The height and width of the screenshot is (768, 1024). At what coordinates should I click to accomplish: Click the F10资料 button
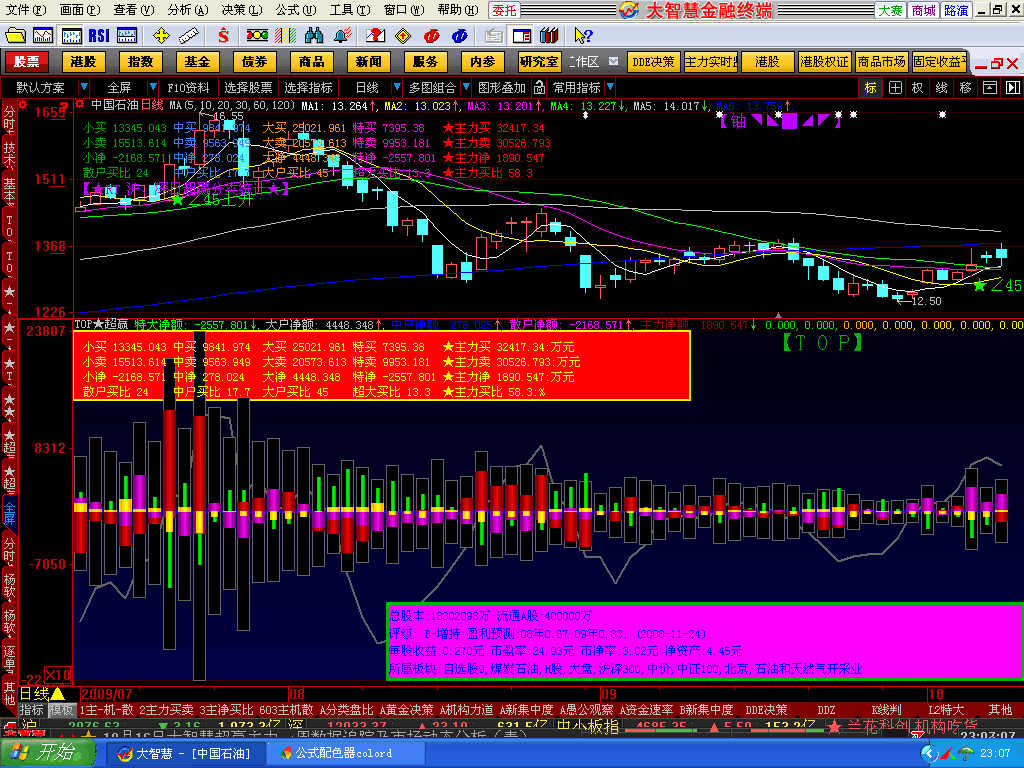[x=188, y=88]
